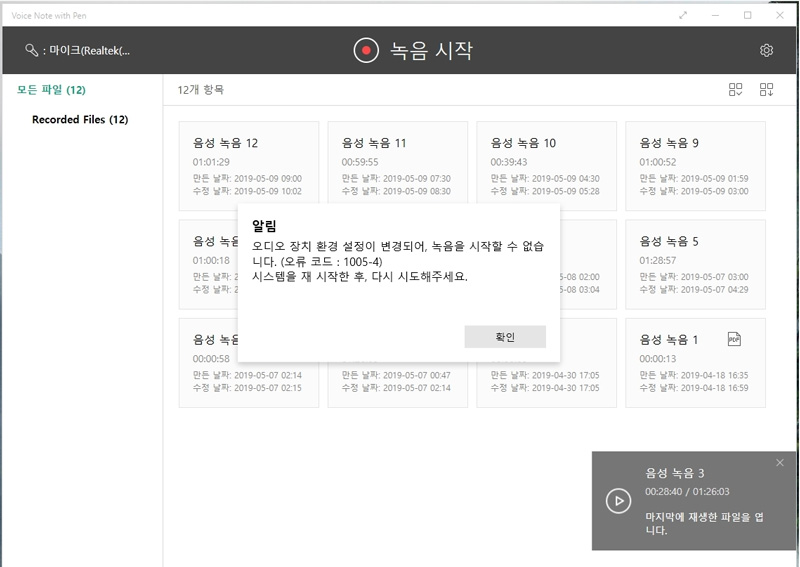Click the red record button icon
The width and height of the screenshot is (800, 567).
coord(366,51)
